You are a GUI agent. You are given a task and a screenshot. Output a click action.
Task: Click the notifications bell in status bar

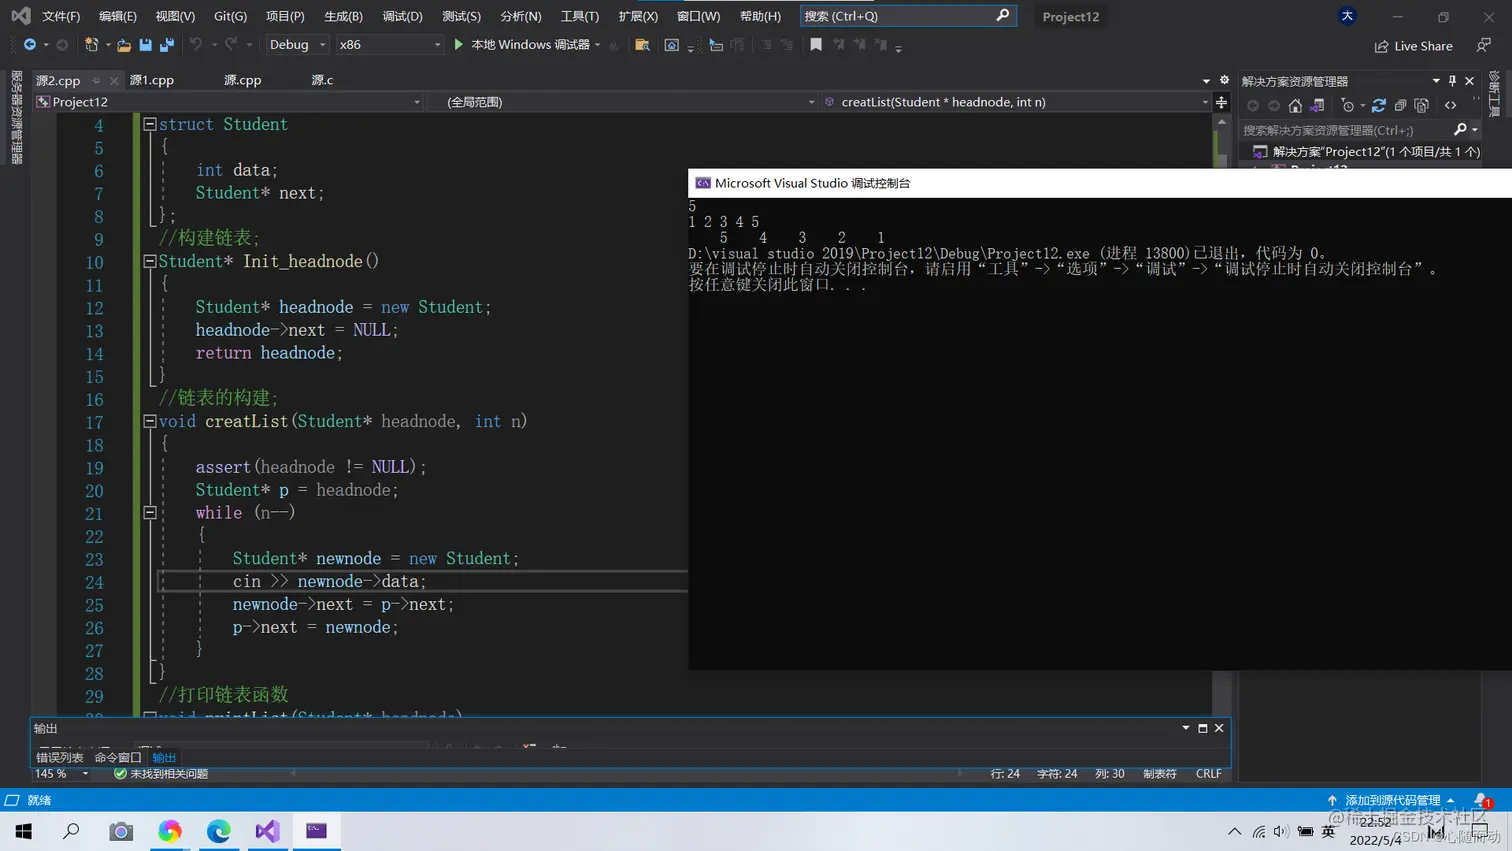click(1482, 800)
